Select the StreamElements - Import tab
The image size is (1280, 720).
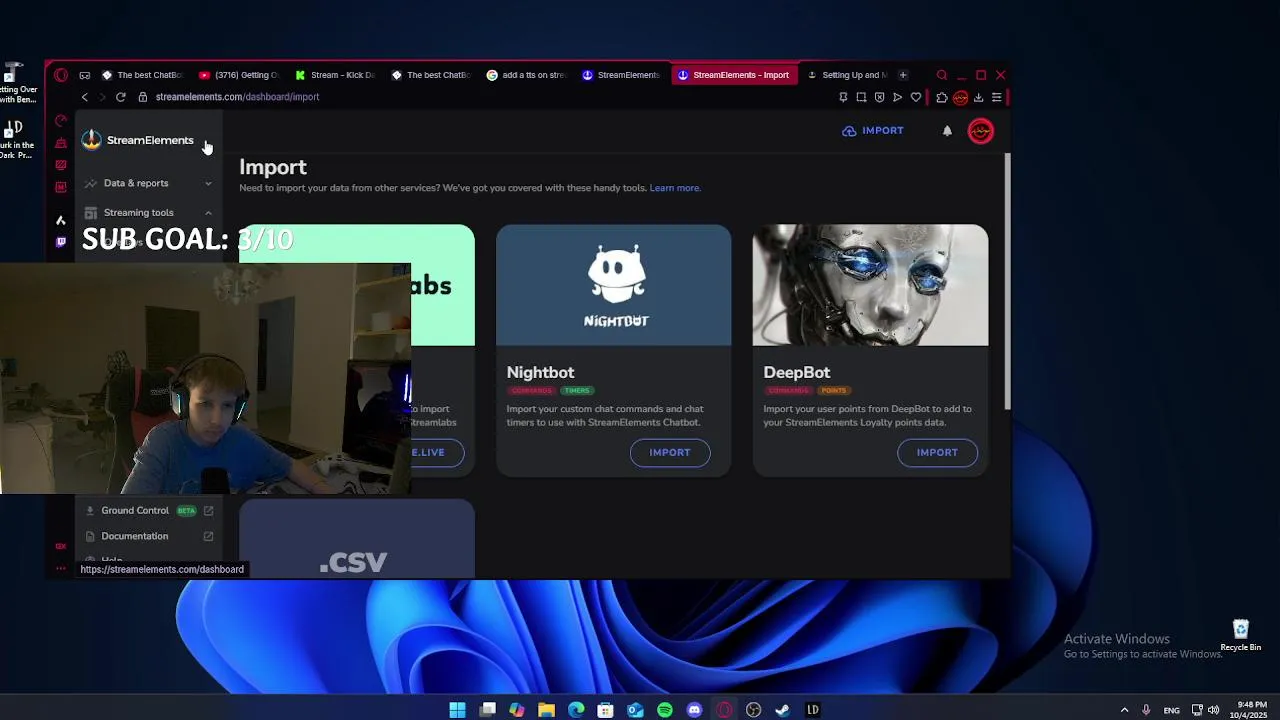pos(734,75)
